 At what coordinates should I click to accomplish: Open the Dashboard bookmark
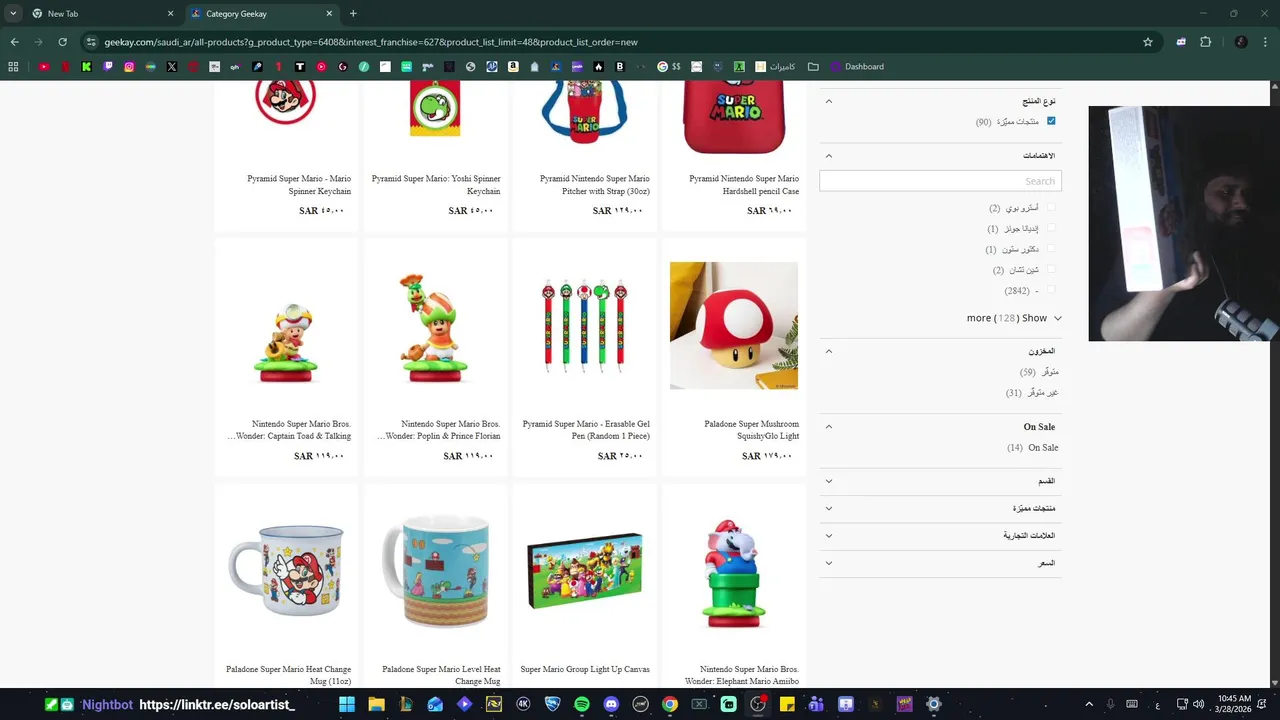point(856,67)
